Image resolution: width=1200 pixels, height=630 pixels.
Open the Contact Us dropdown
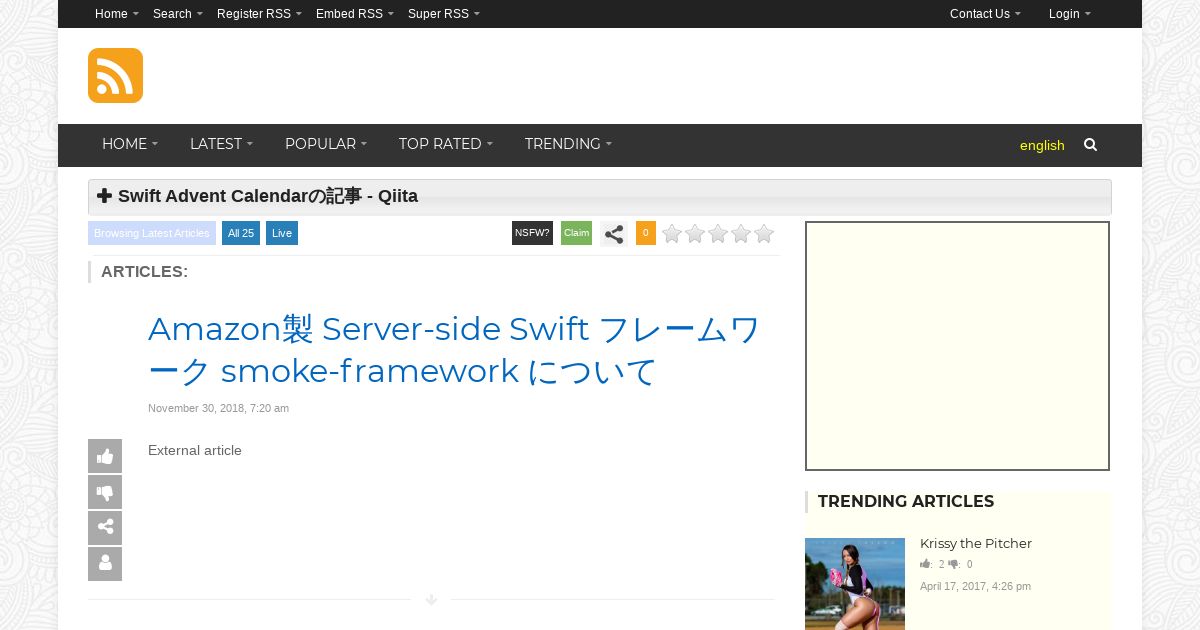pyautogui.click(x=985, y=14)
